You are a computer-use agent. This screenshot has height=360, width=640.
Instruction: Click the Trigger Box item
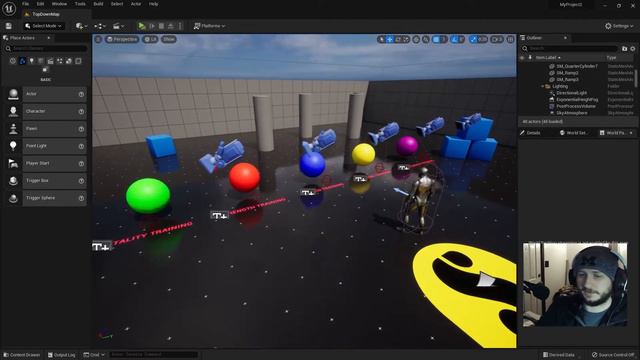46,180
